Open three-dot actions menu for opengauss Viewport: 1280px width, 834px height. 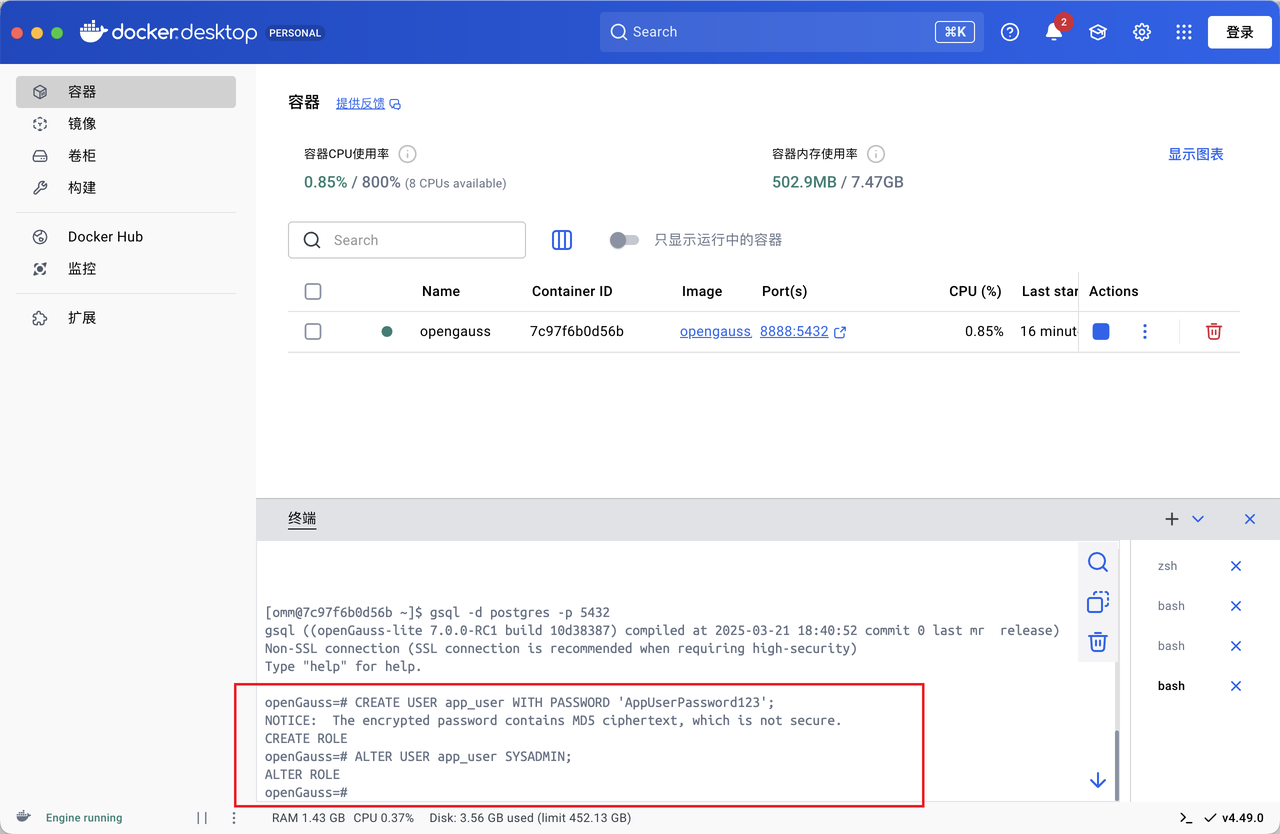tap(1144, 331)
